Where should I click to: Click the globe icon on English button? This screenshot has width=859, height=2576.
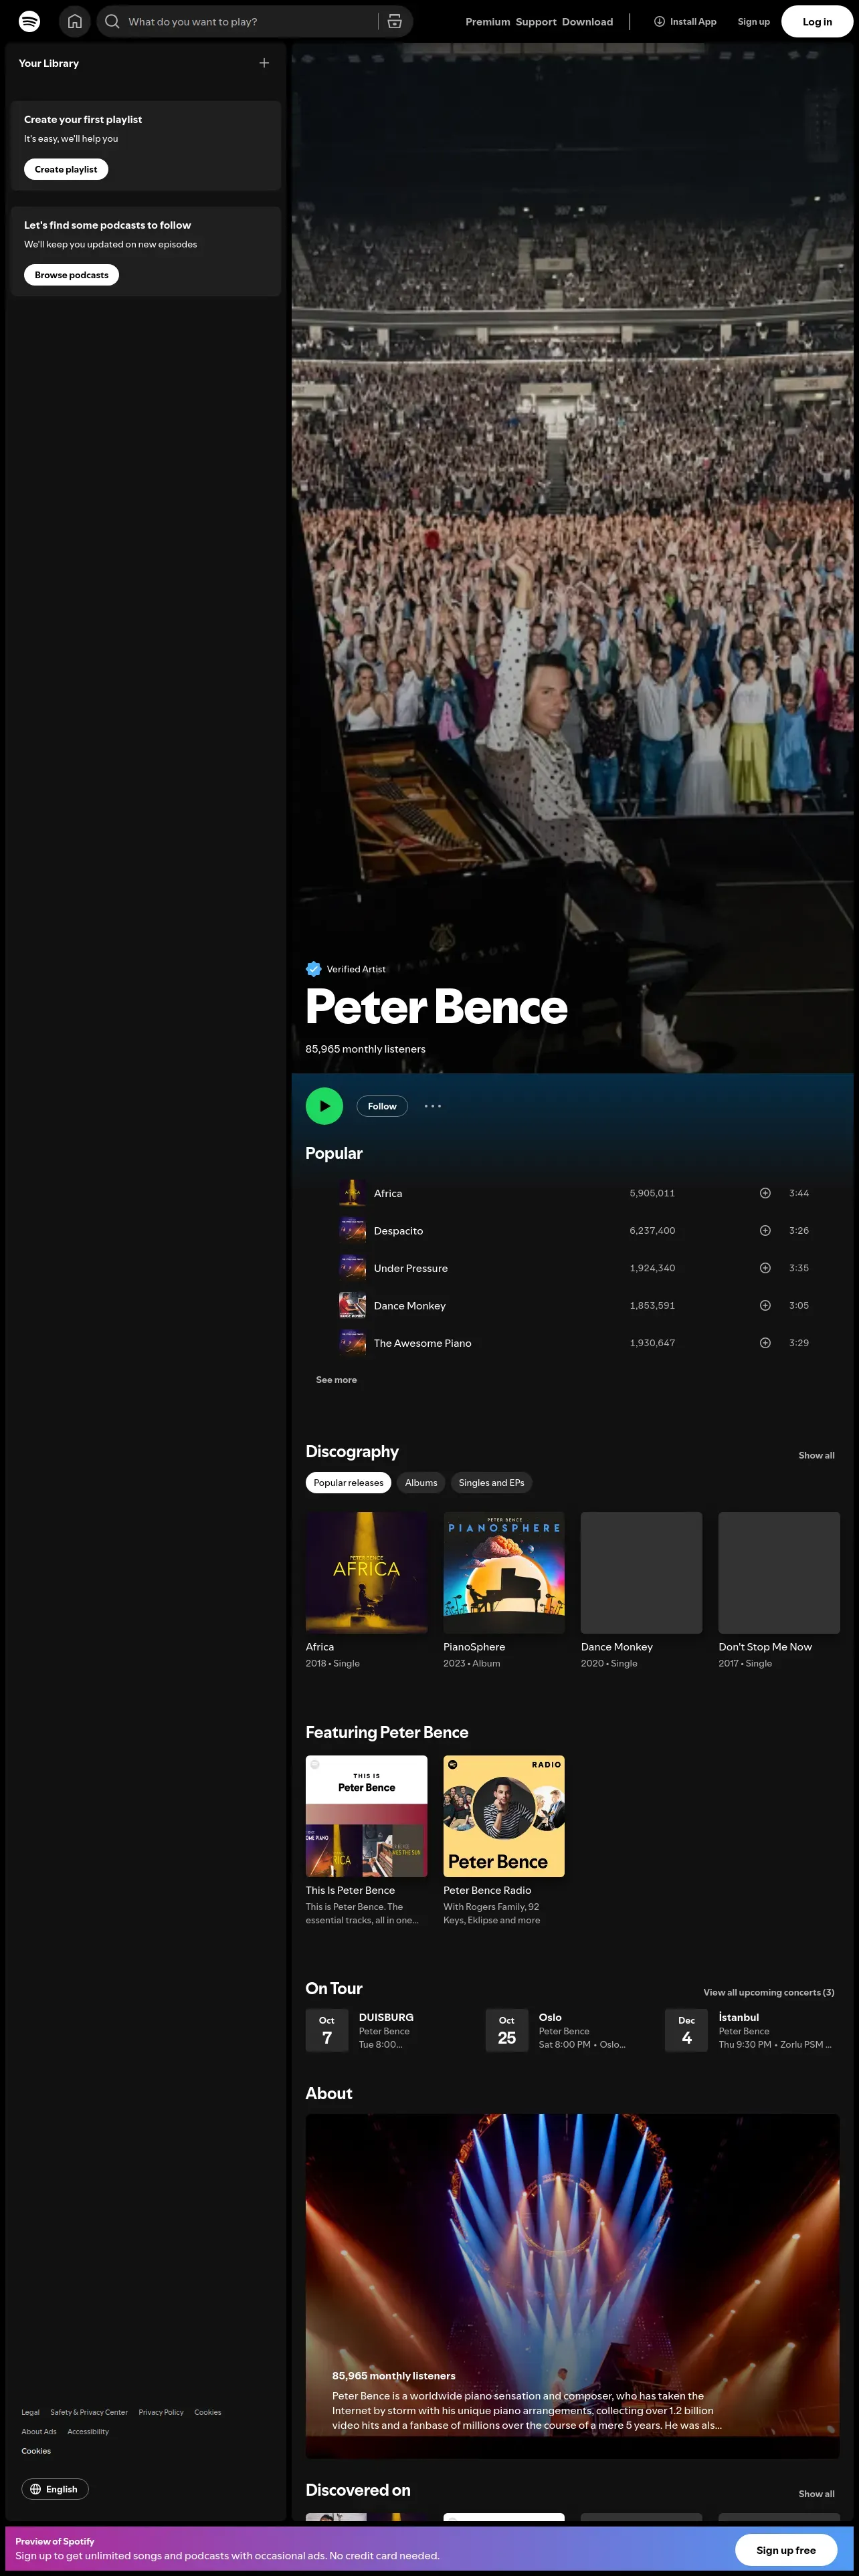pos(36,2489)
